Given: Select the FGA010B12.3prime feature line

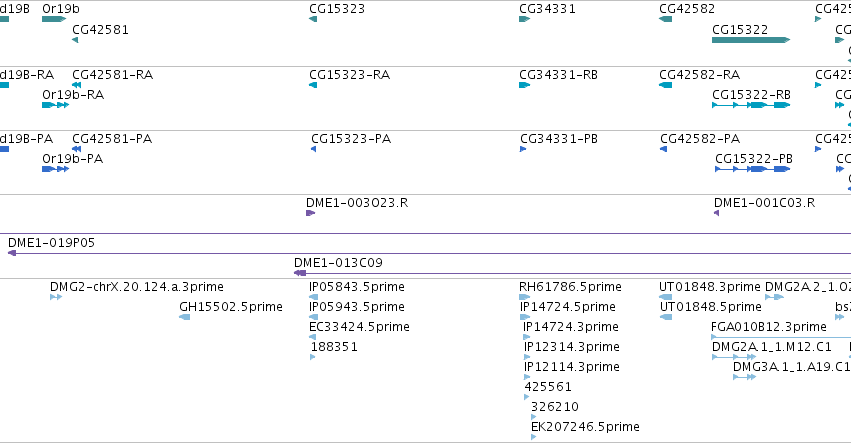Looking at the screenshot, I should [781, 337].
